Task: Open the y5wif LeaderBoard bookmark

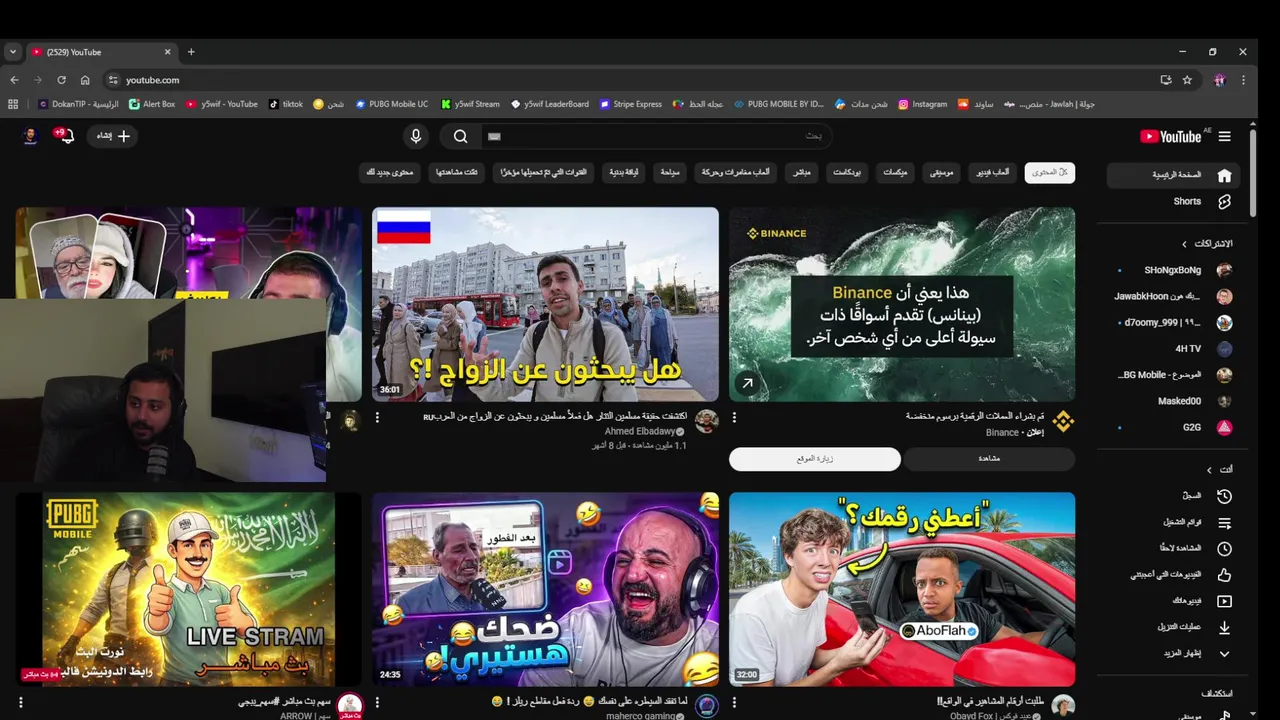Action: (x=549, y=104)
